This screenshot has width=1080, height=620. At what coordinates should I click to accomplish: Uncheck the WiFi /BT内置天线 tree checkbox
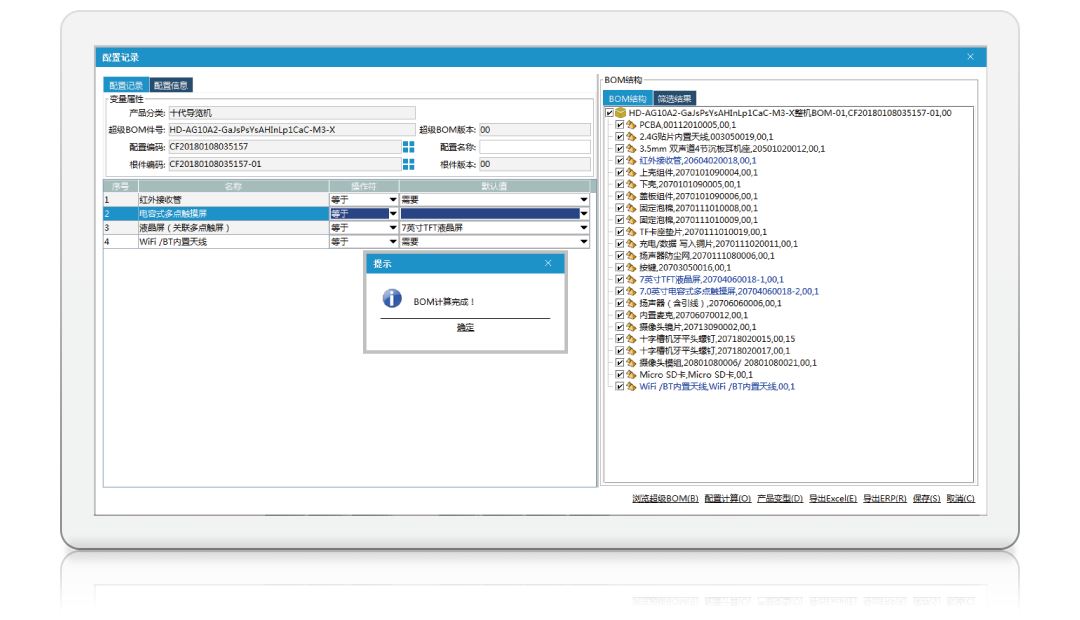(620, 386)
